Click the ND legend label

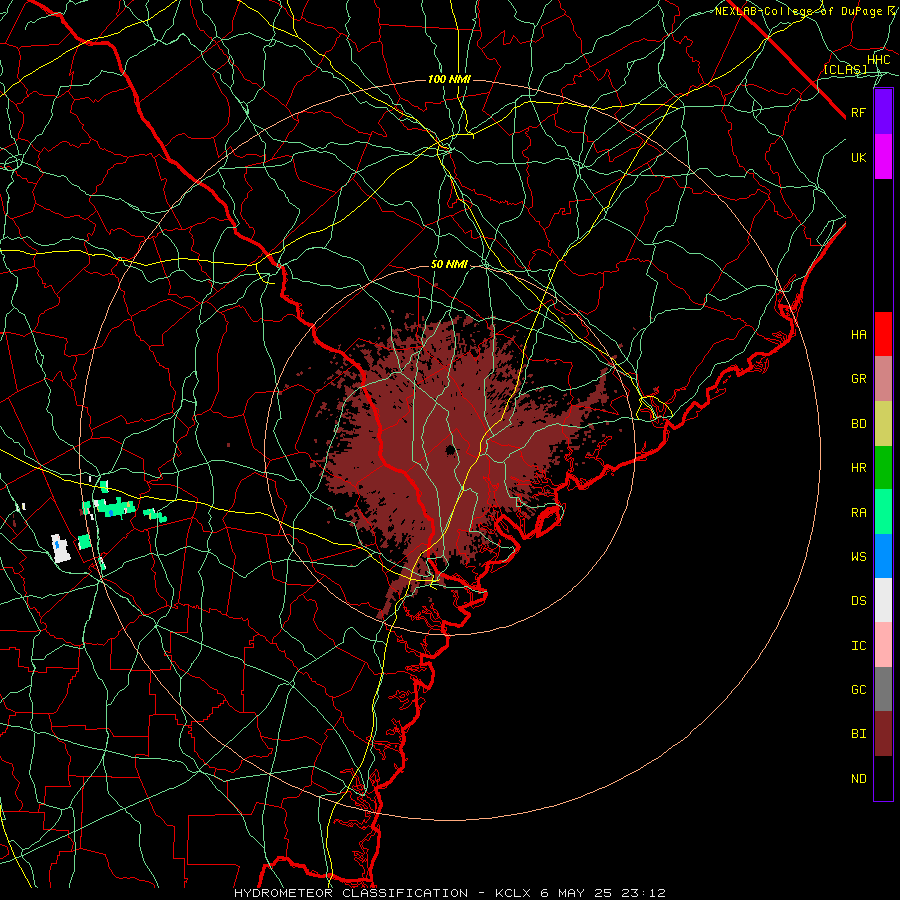(858, 779)
